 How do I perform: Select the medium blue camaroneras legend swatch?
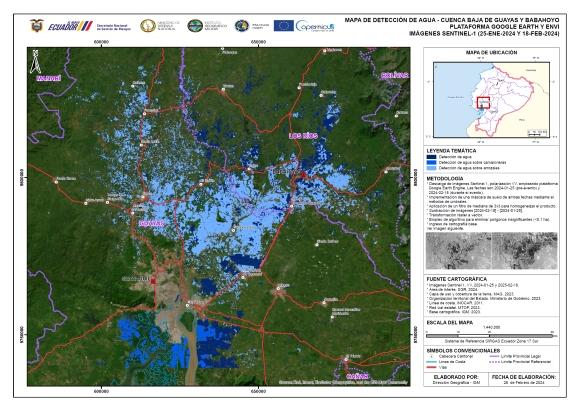pos(431,162)
